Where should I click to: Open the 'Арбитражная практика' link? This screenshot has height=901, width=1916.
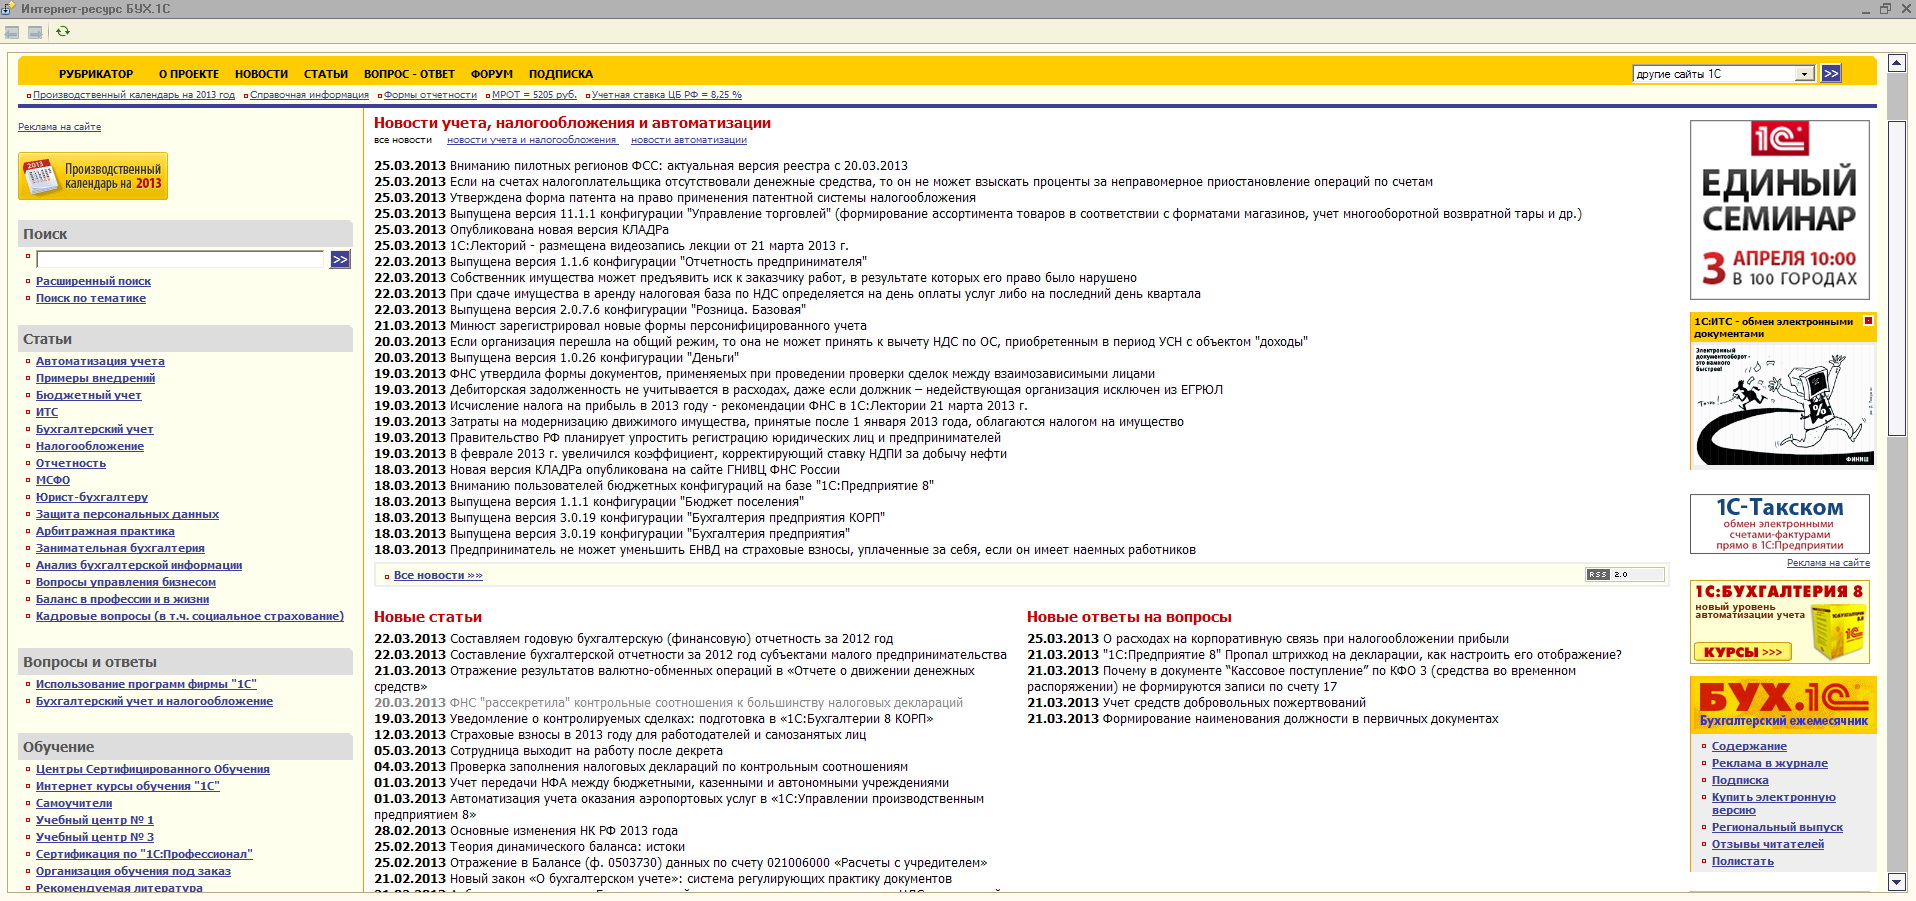coord(105,531)
